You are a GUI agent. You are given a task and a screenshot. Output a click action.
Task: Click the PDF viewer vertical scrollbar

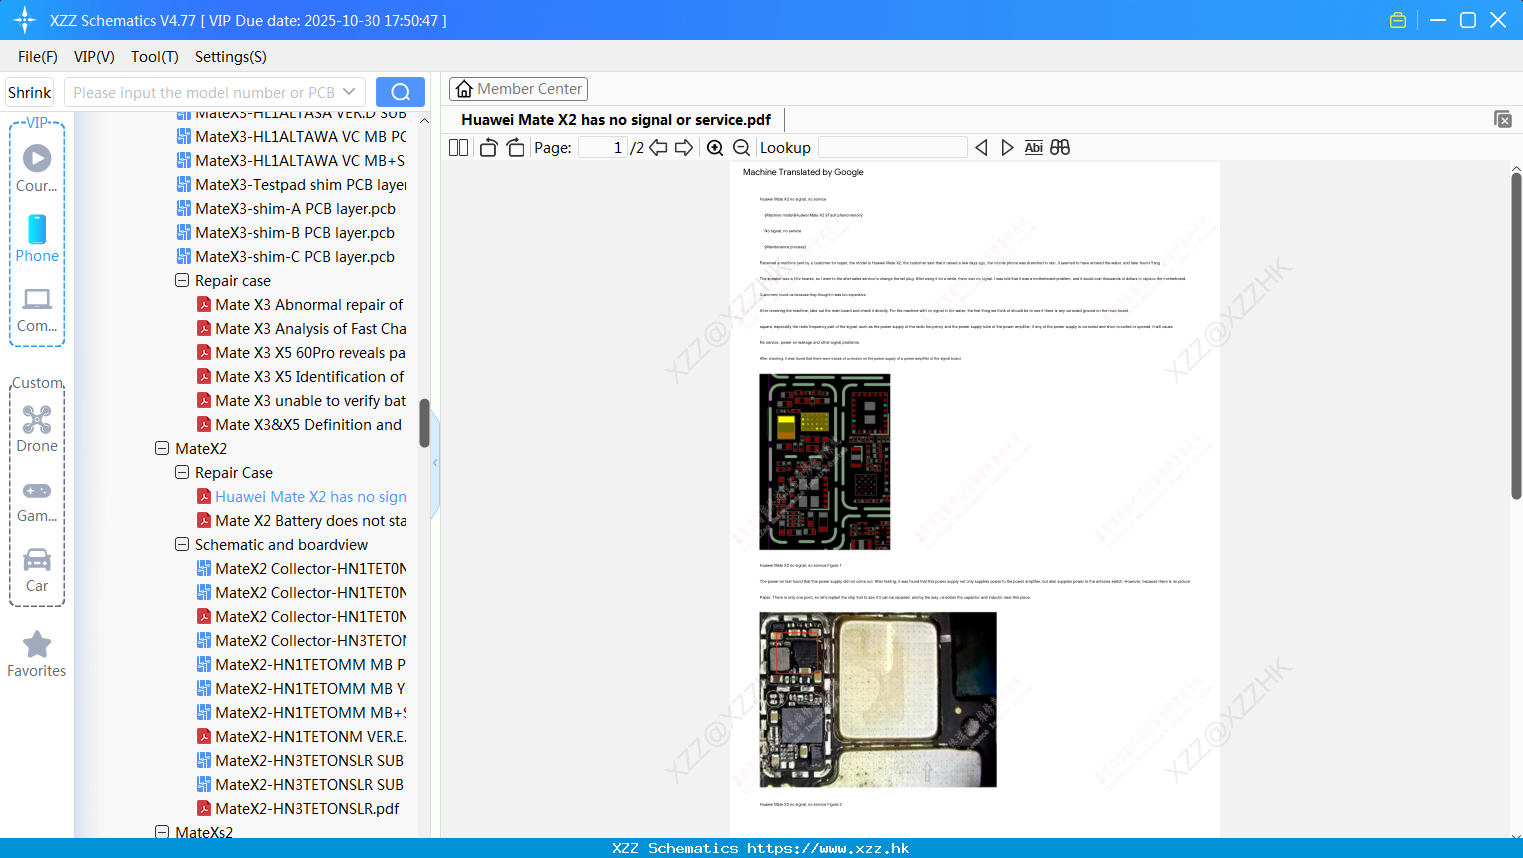(1516, 335)
